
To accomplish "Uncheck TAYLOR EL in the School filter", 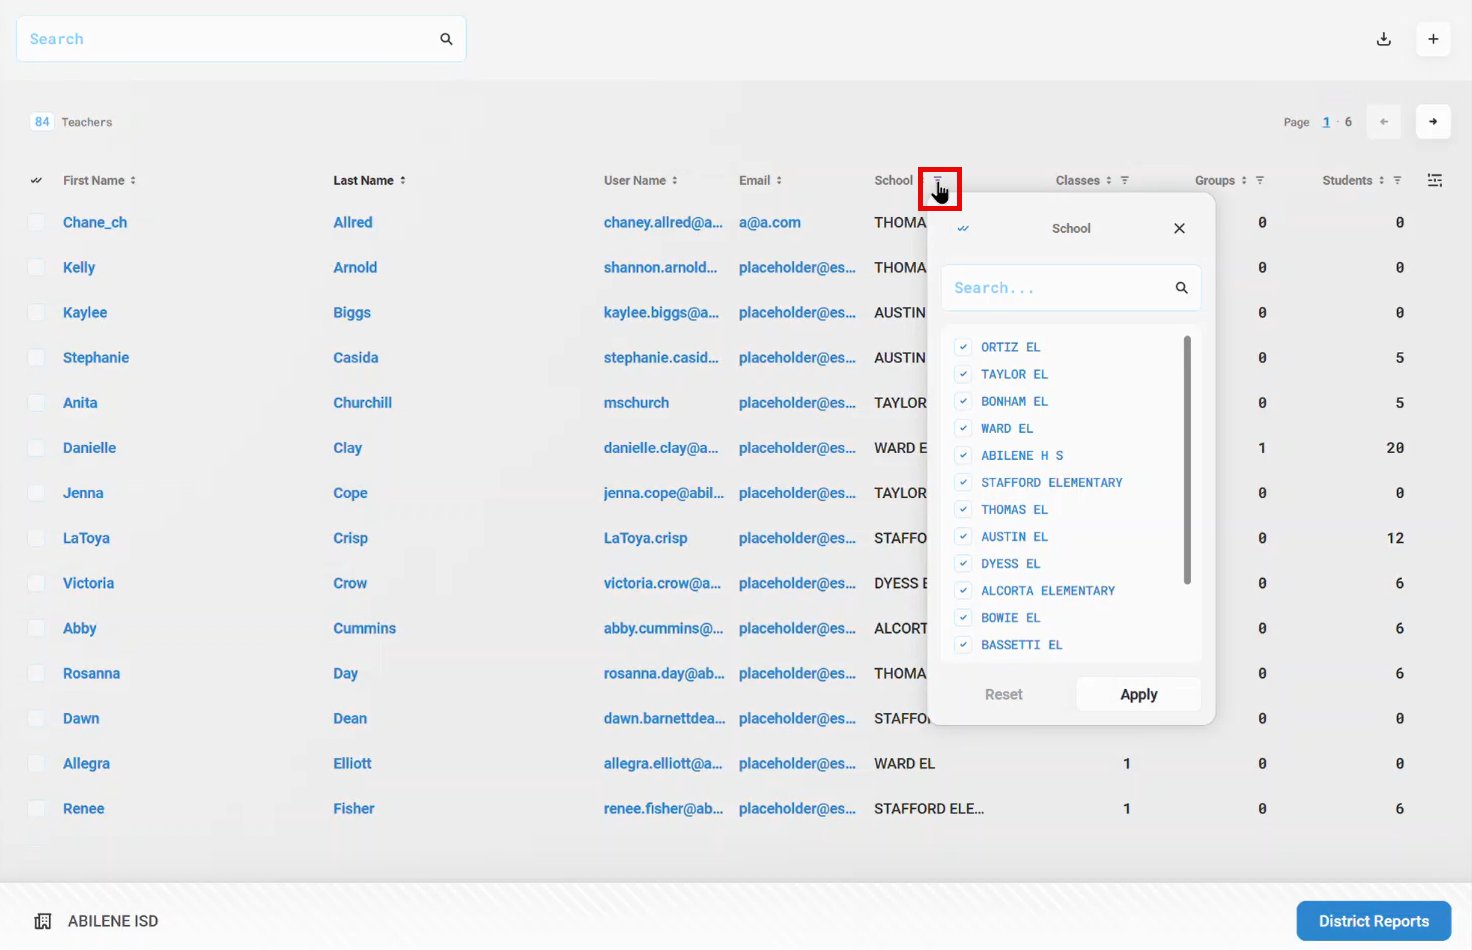I will tap(963, 374).
